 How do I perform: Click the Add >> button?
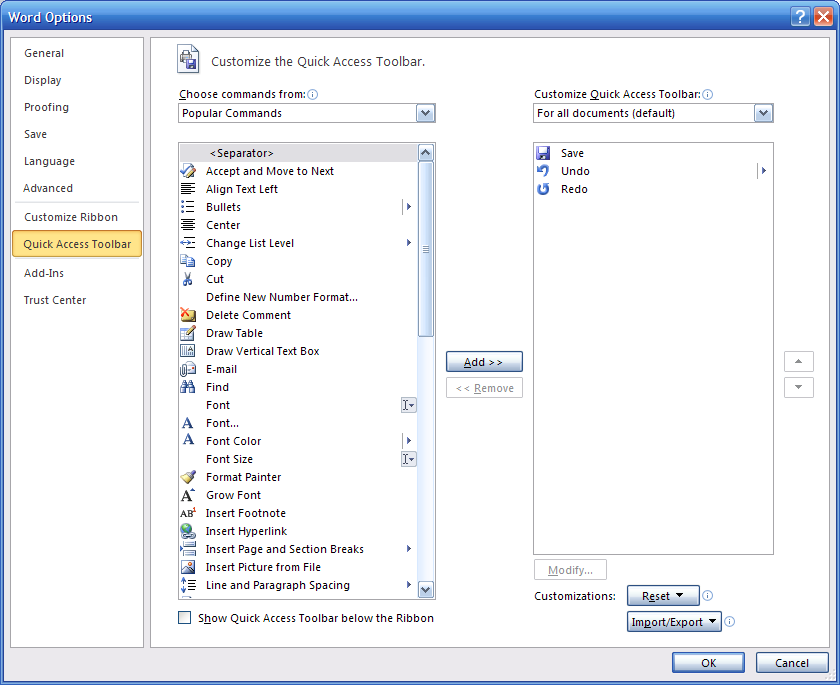484,362
